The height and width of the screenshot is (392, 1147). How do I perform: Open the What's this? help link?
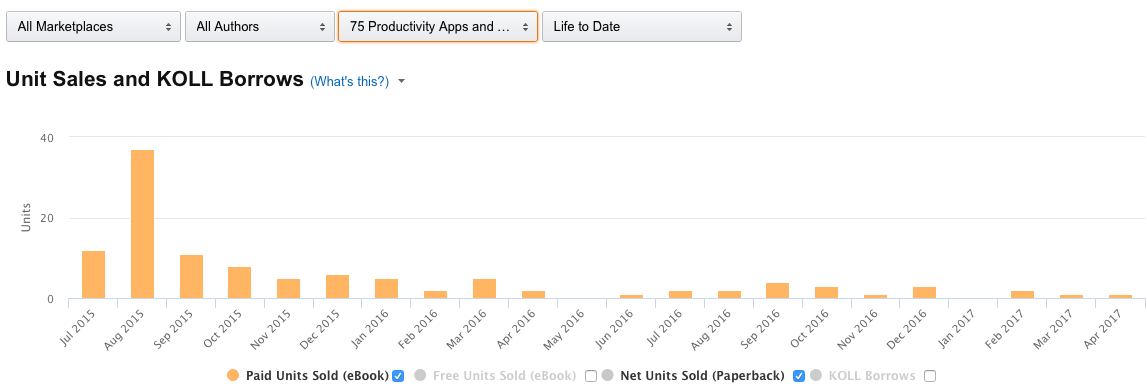[350, 81]
